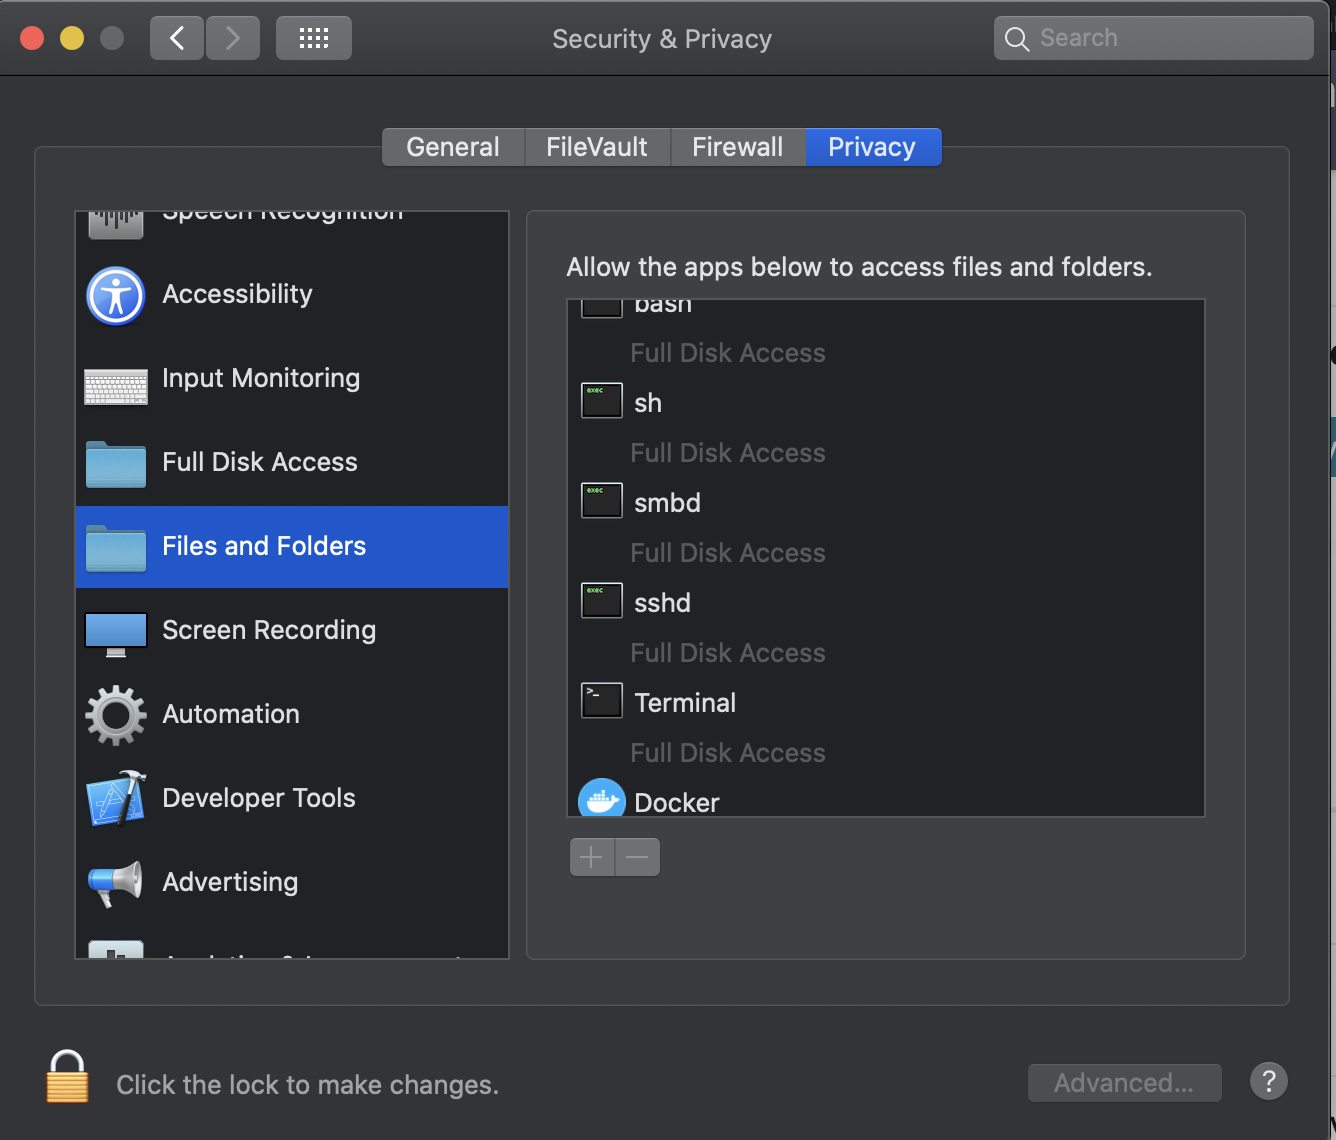Select the Automation gear icon

click(x=116, y=715)
